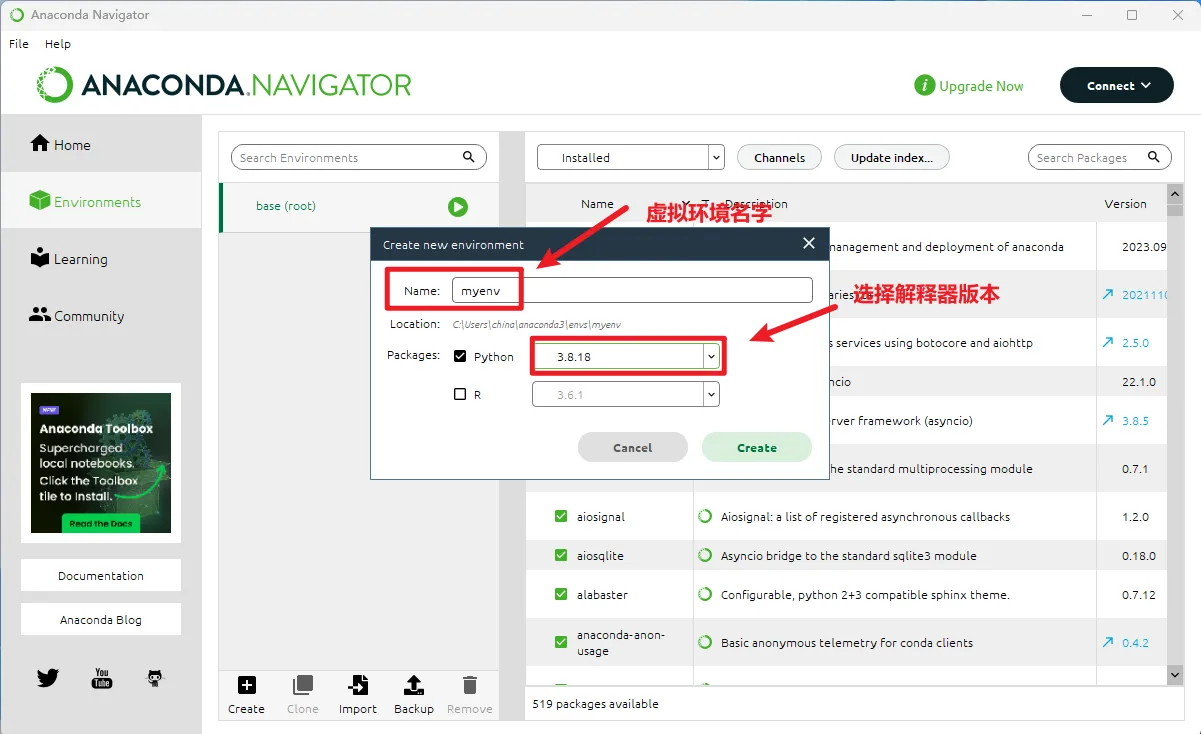The height and width of the screenshot is (734, 1201).
Task: Click the Import environment icon
Action: point(357,685)
